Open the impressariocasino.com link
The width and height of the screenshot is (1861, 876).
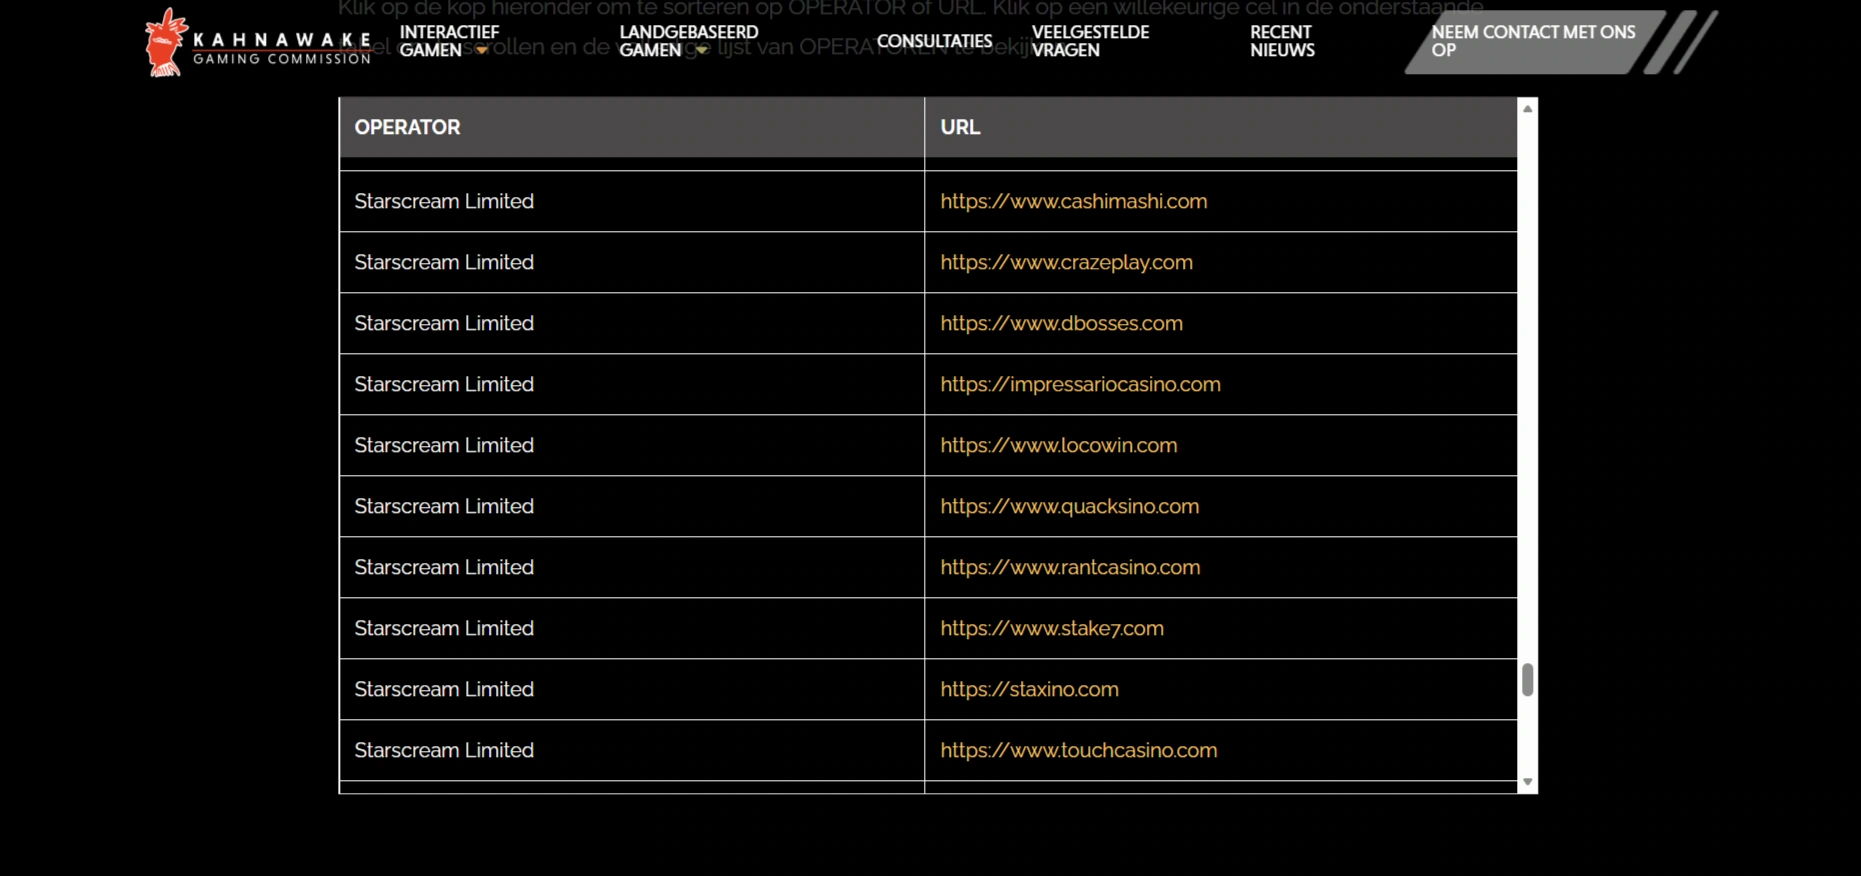[x=1080, y=384]
